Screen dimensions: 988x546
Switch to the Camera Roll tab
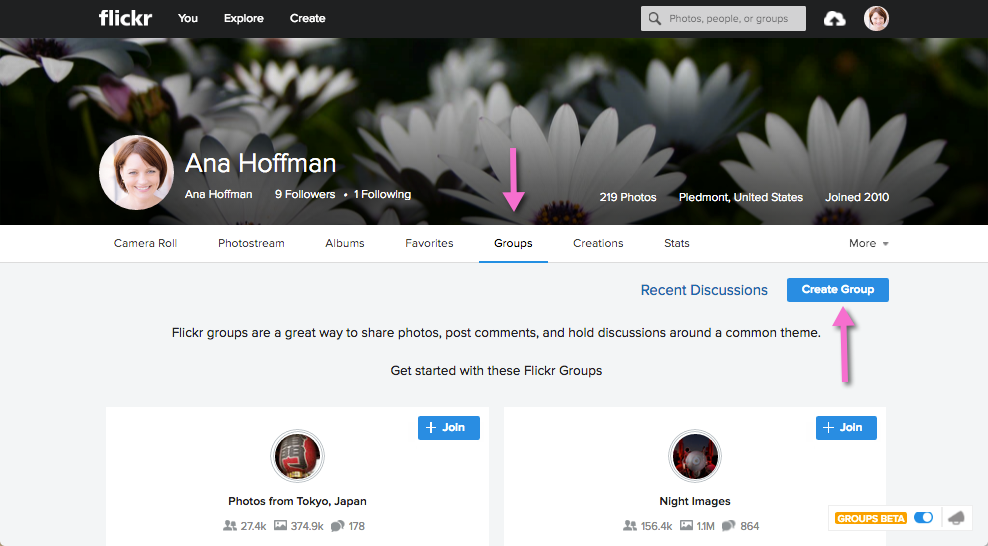click(146, 243)
